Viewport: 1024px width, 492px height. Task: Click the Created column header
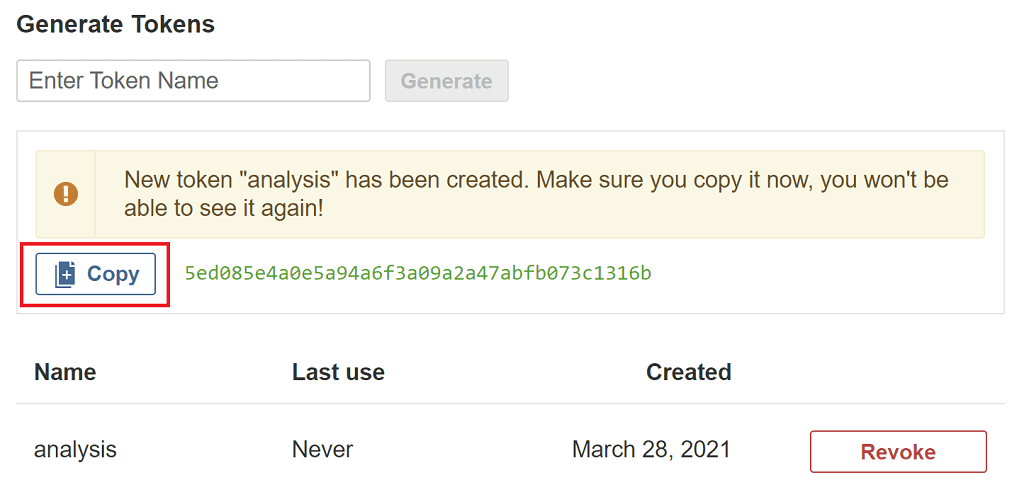pyautogui.click(x=688, y=372)
